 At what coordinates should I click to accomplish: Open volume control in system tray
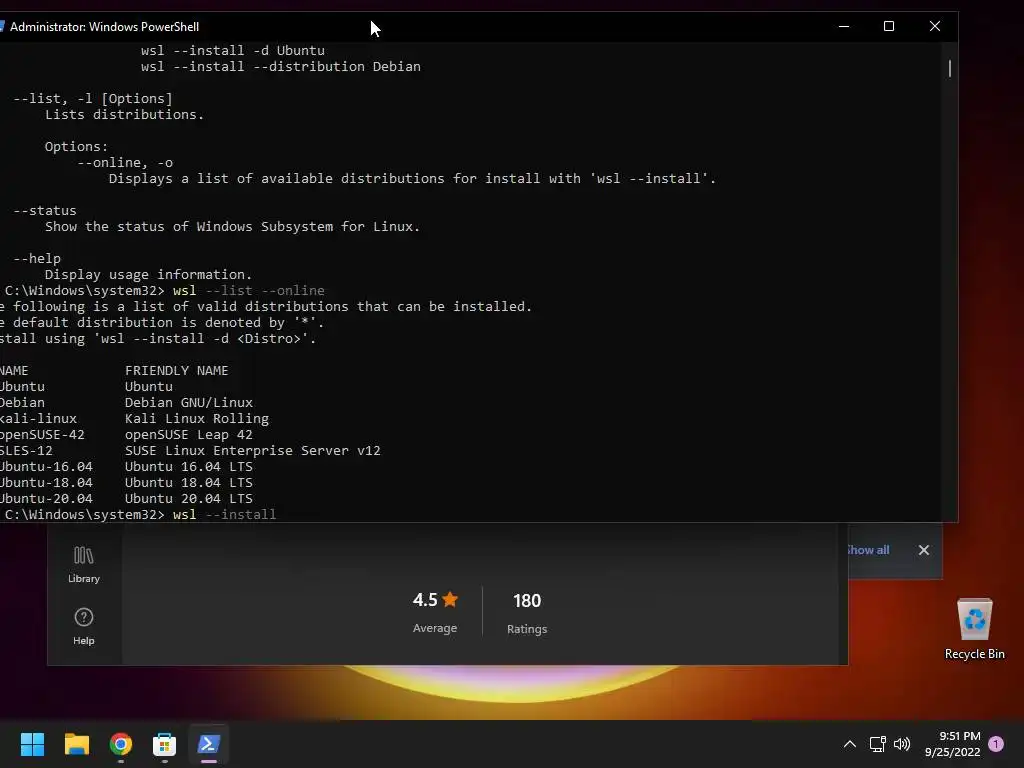click(x=902, y=744)
